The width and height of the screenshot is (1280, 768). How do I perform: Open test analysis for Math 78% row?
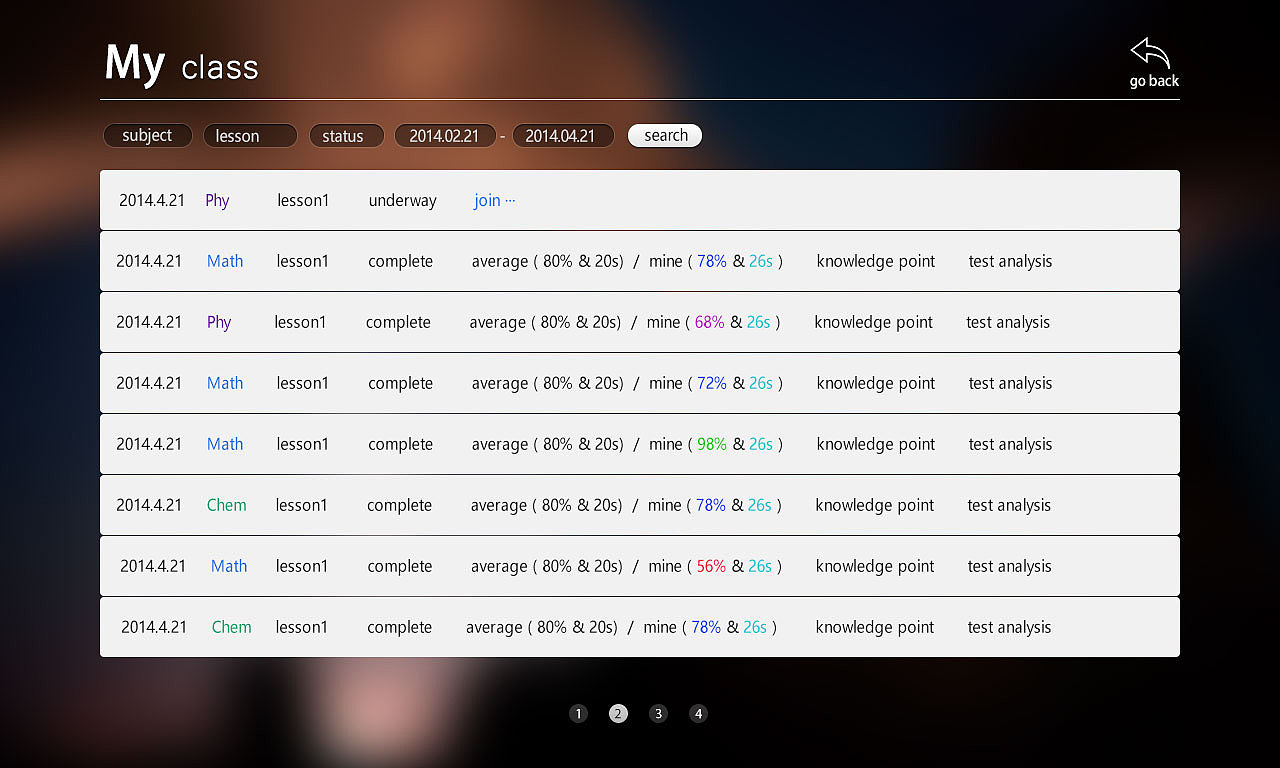(x=1010, y=262)
